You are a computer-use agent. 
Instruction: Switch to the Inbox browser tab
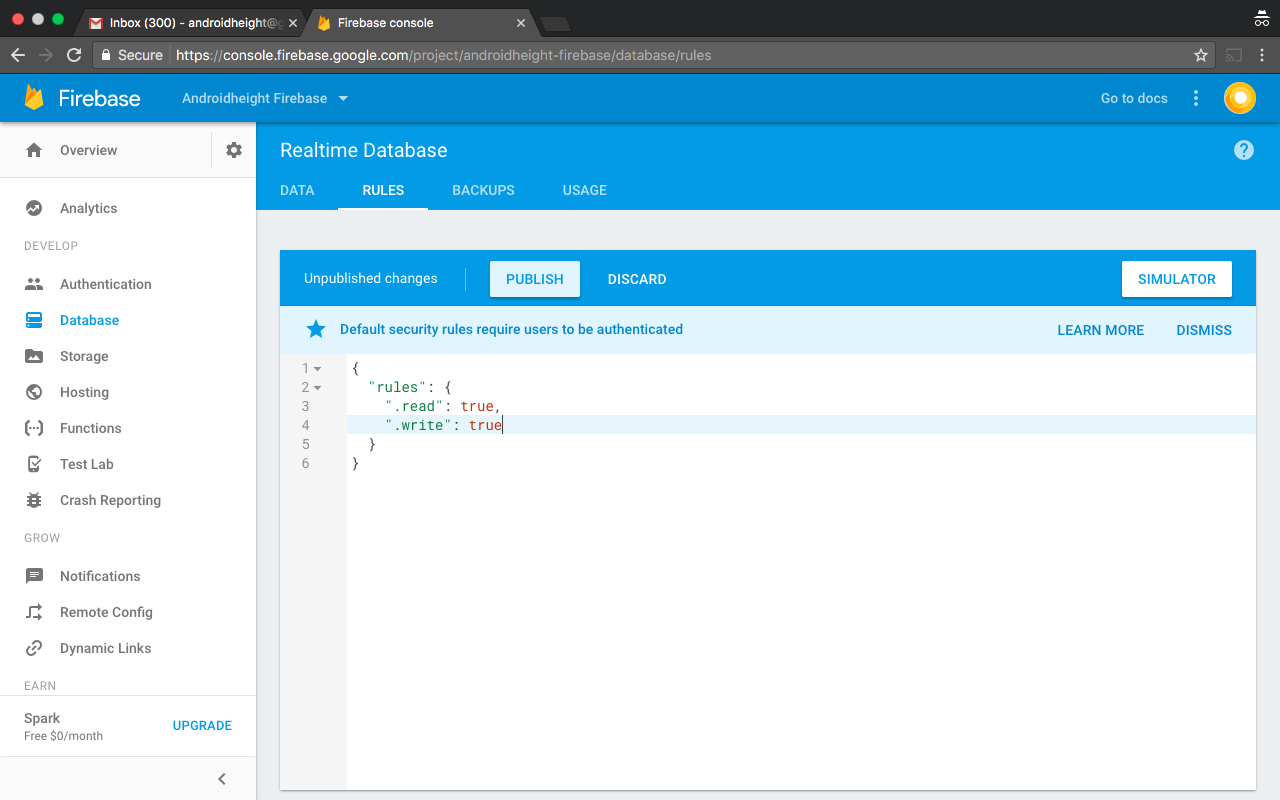(193, 21)
